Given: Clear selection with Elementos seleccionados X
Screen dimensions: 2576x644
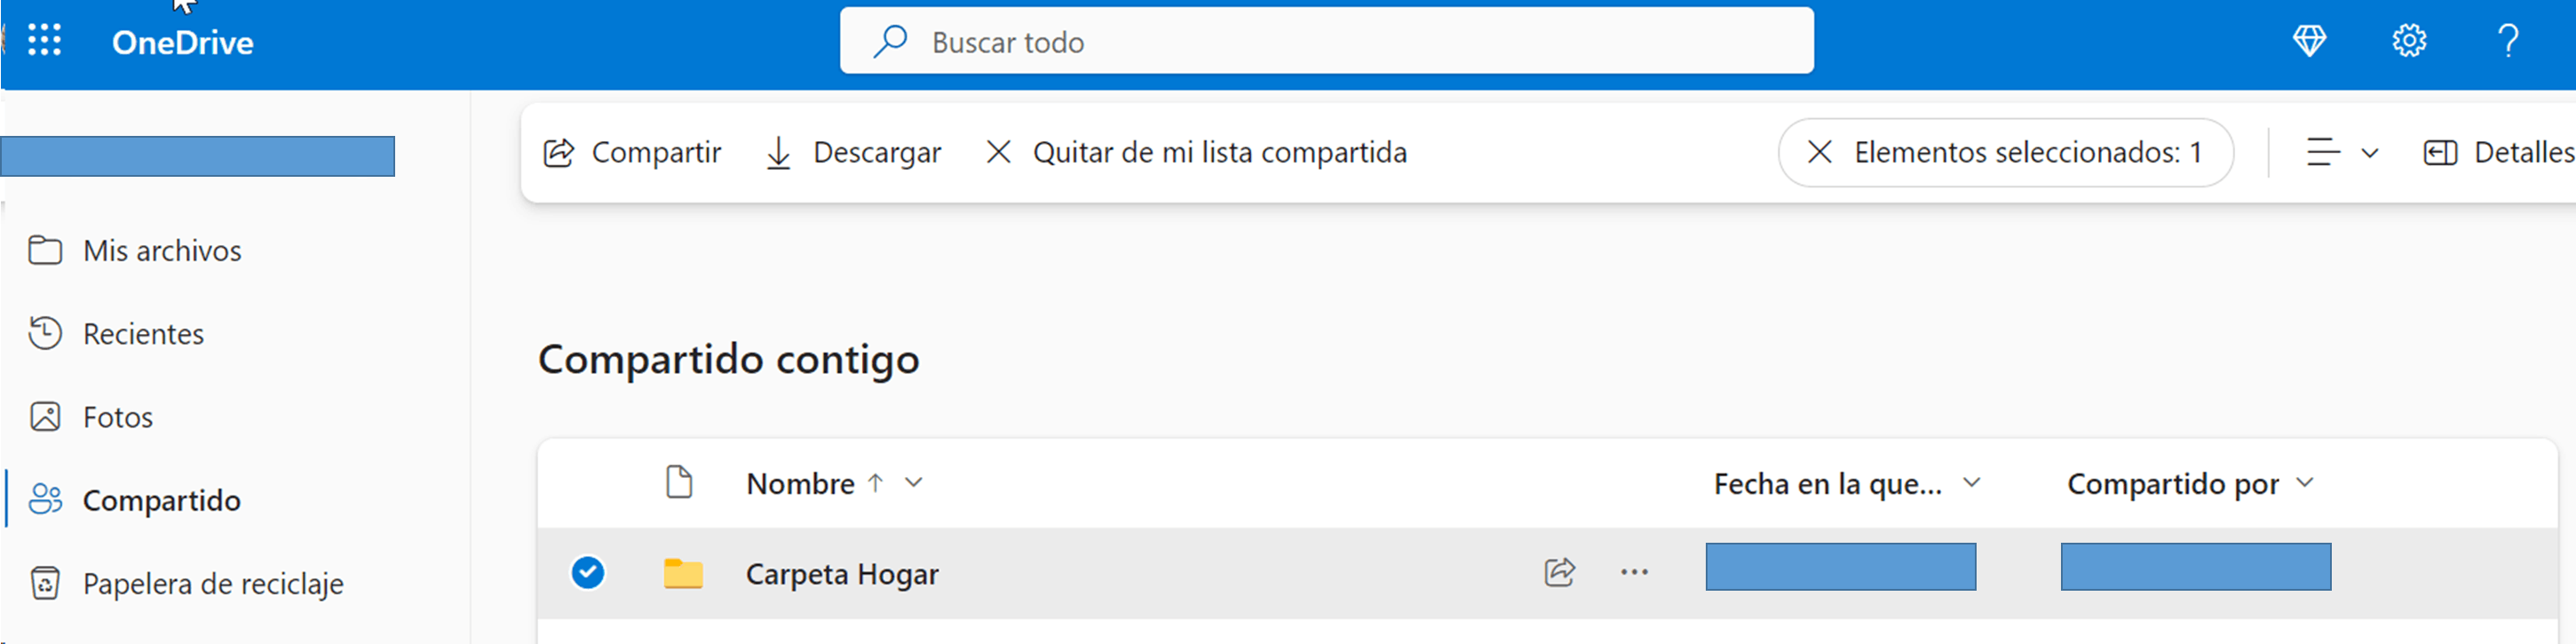Looking at the screenshot, I should pos(1820,152).
